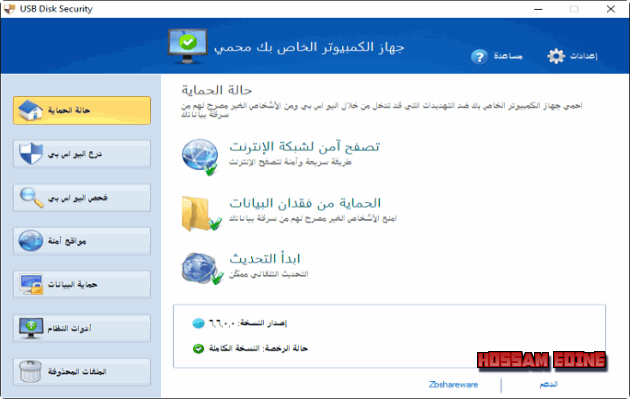Open the Zbshareware link

coord(453,385)
